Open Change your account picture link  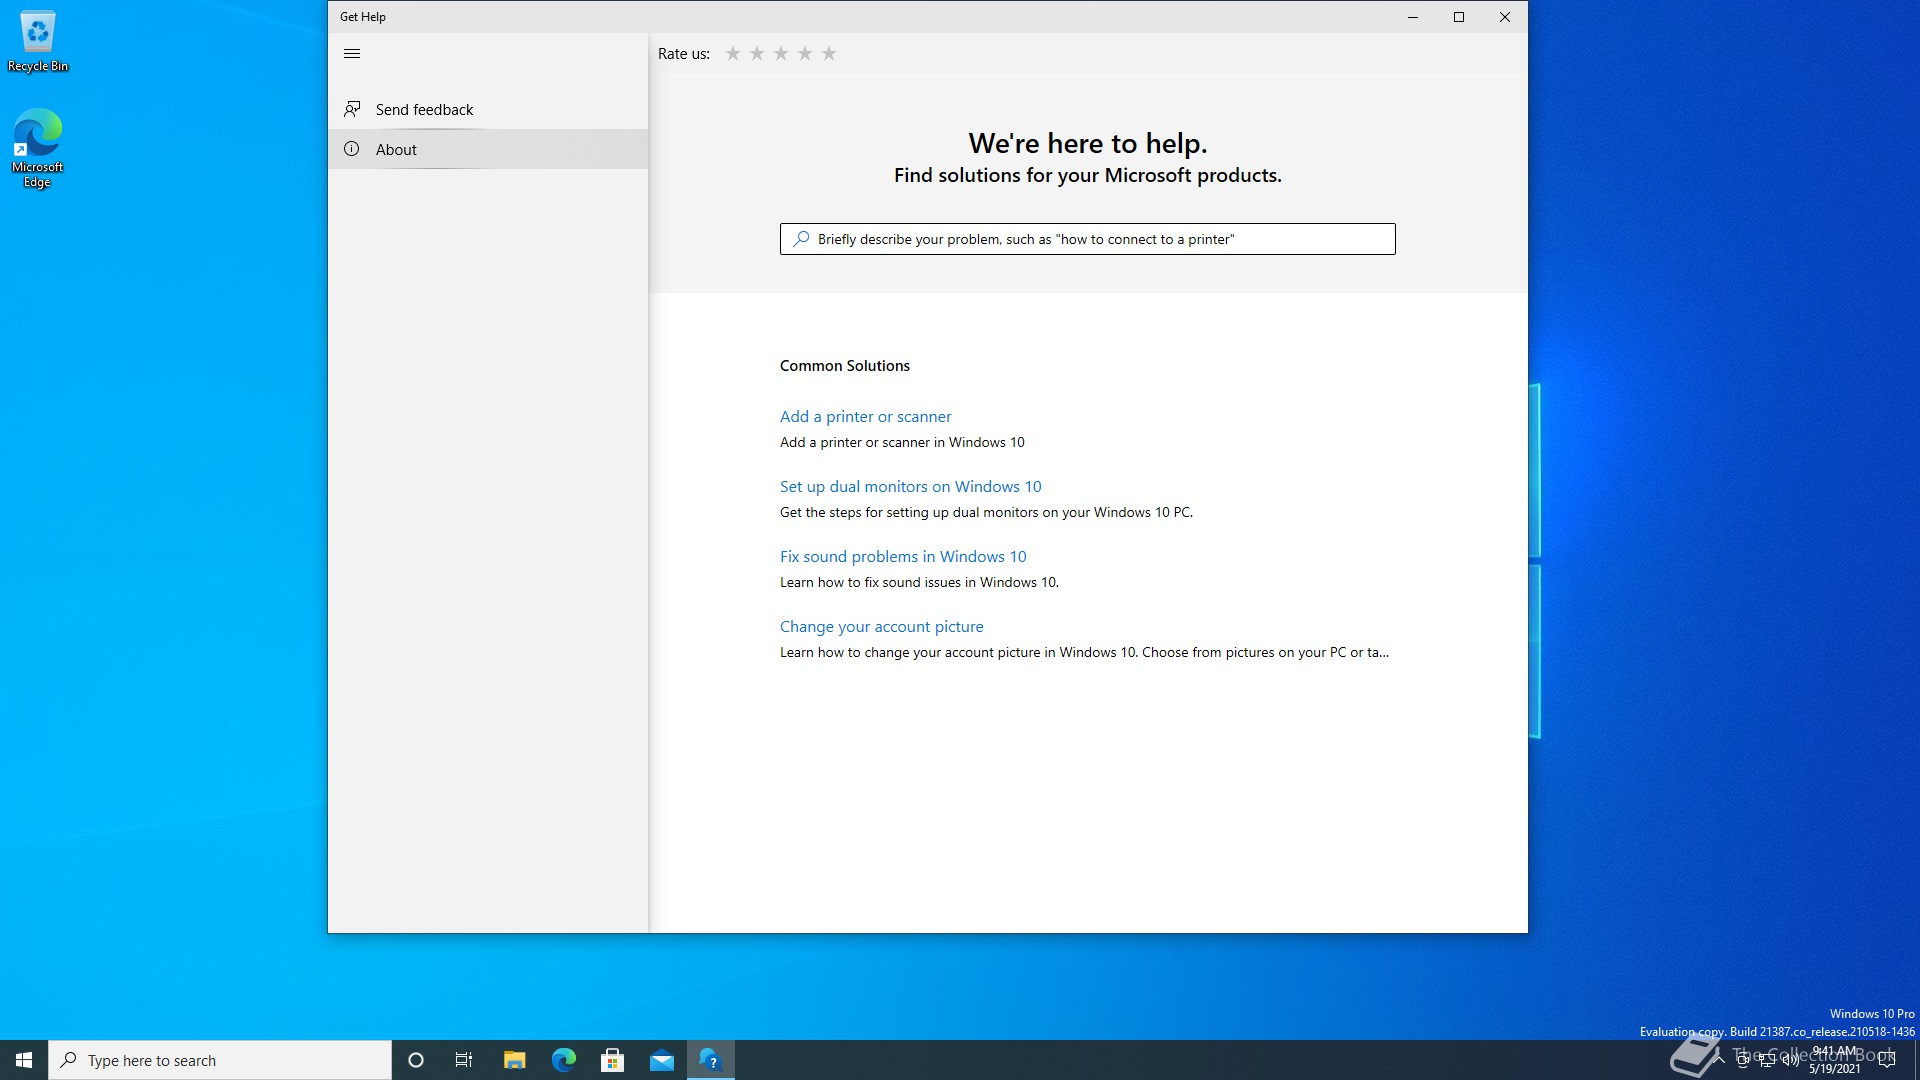click(881, 626)
